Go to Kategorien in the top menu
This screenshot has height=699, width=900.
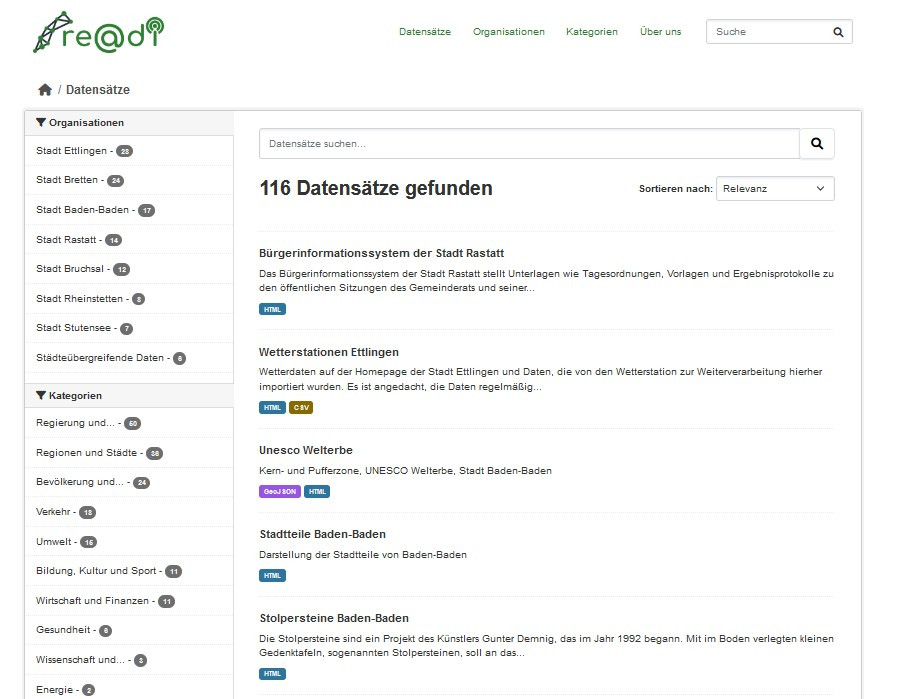pyautogui.click(x=592, y=32)
